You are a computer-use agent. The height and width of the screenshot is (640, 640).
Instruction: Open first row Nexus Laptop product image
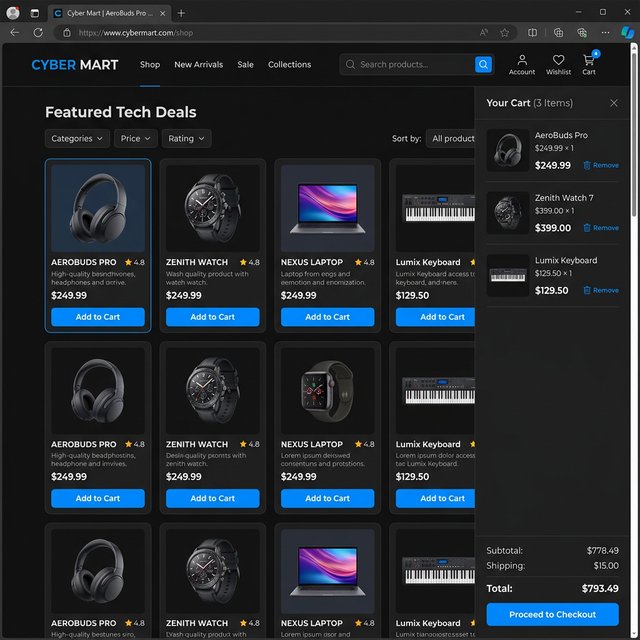coord(327,208)
